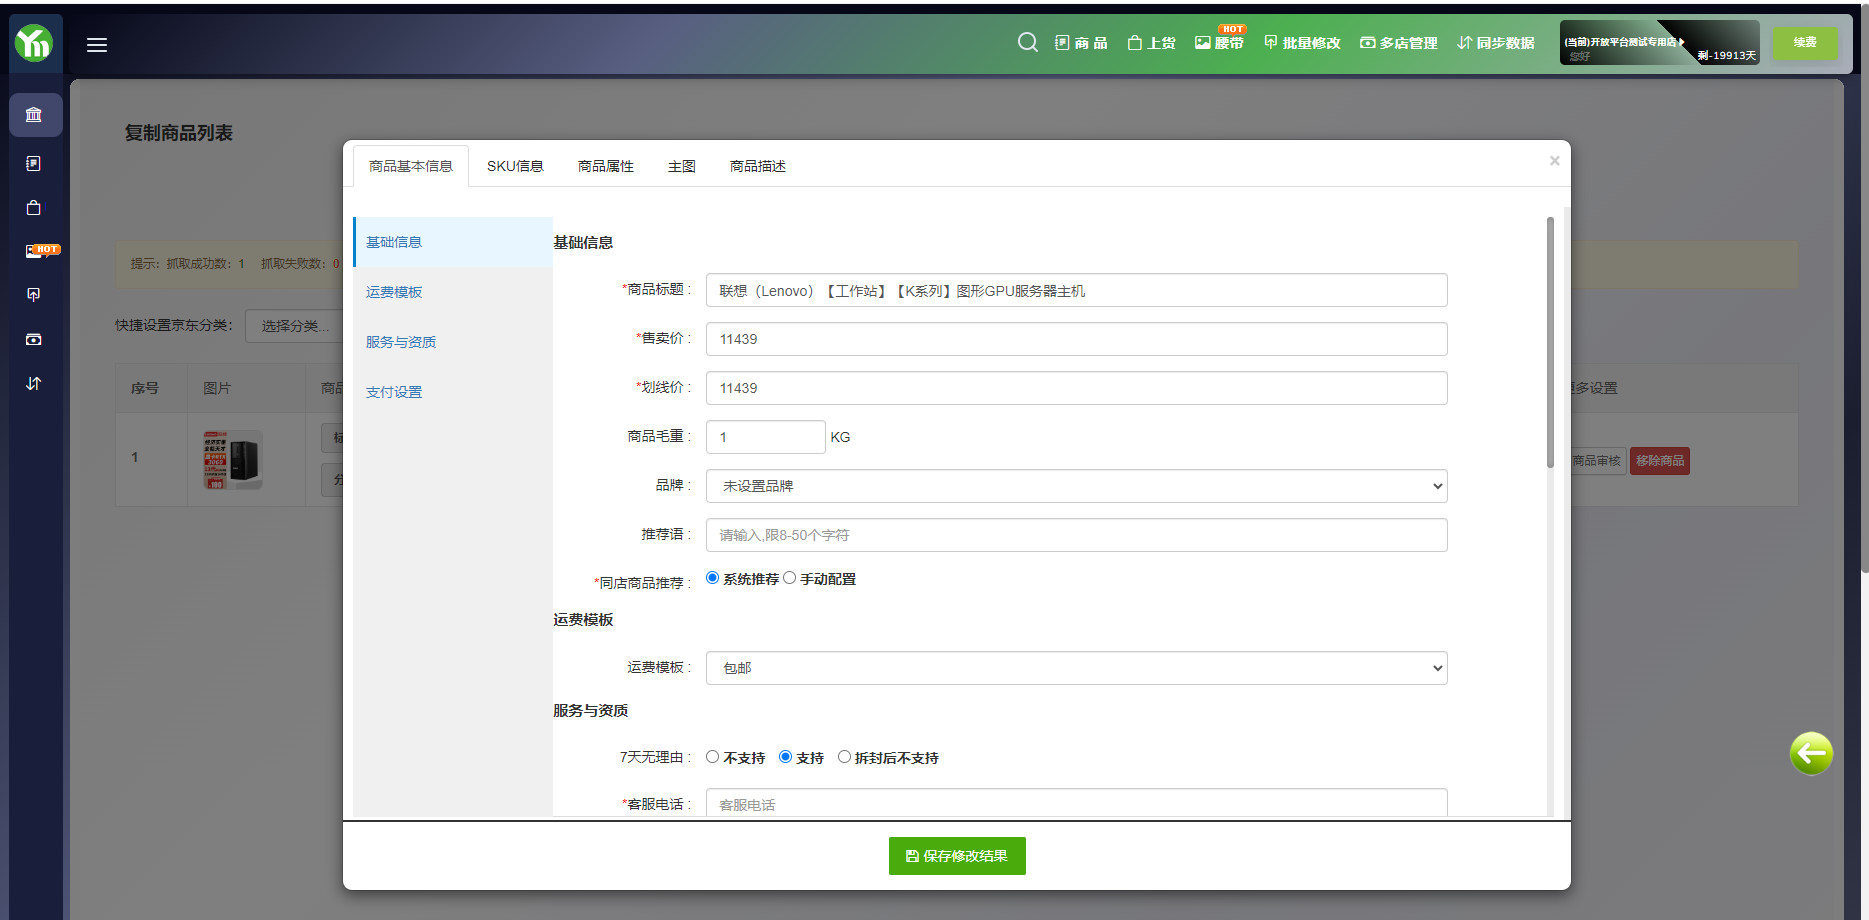Expand the 品牌 dropdown

(x=1076, y=486)
